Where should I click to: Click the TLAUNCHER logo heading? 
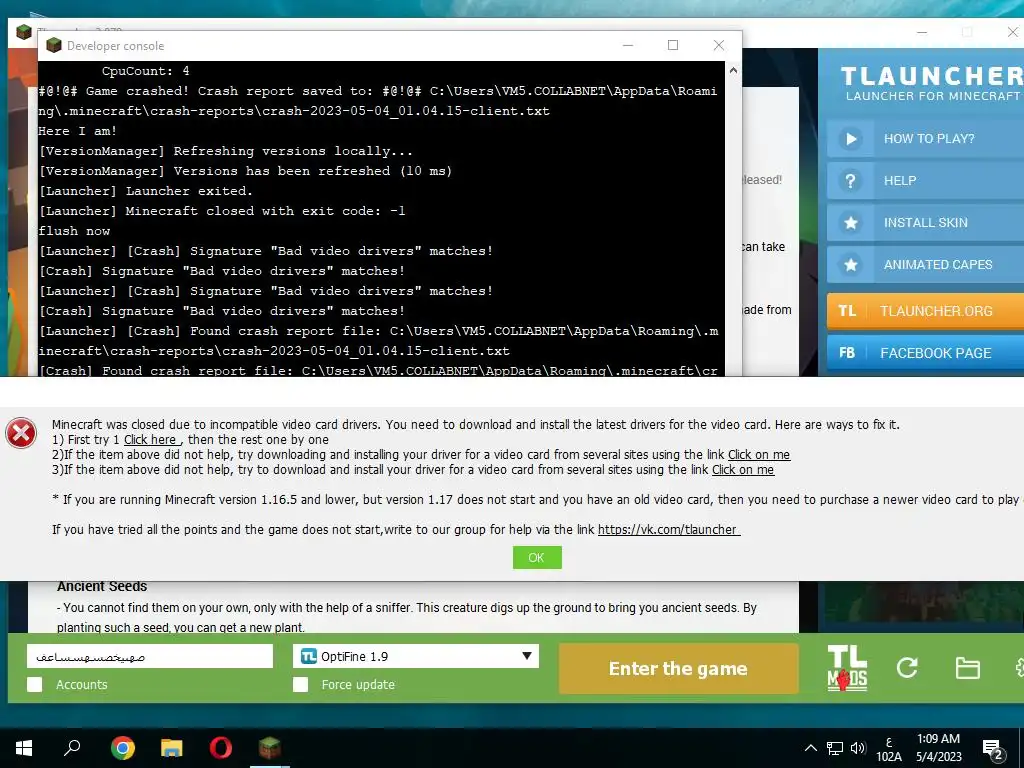[932, 76]
